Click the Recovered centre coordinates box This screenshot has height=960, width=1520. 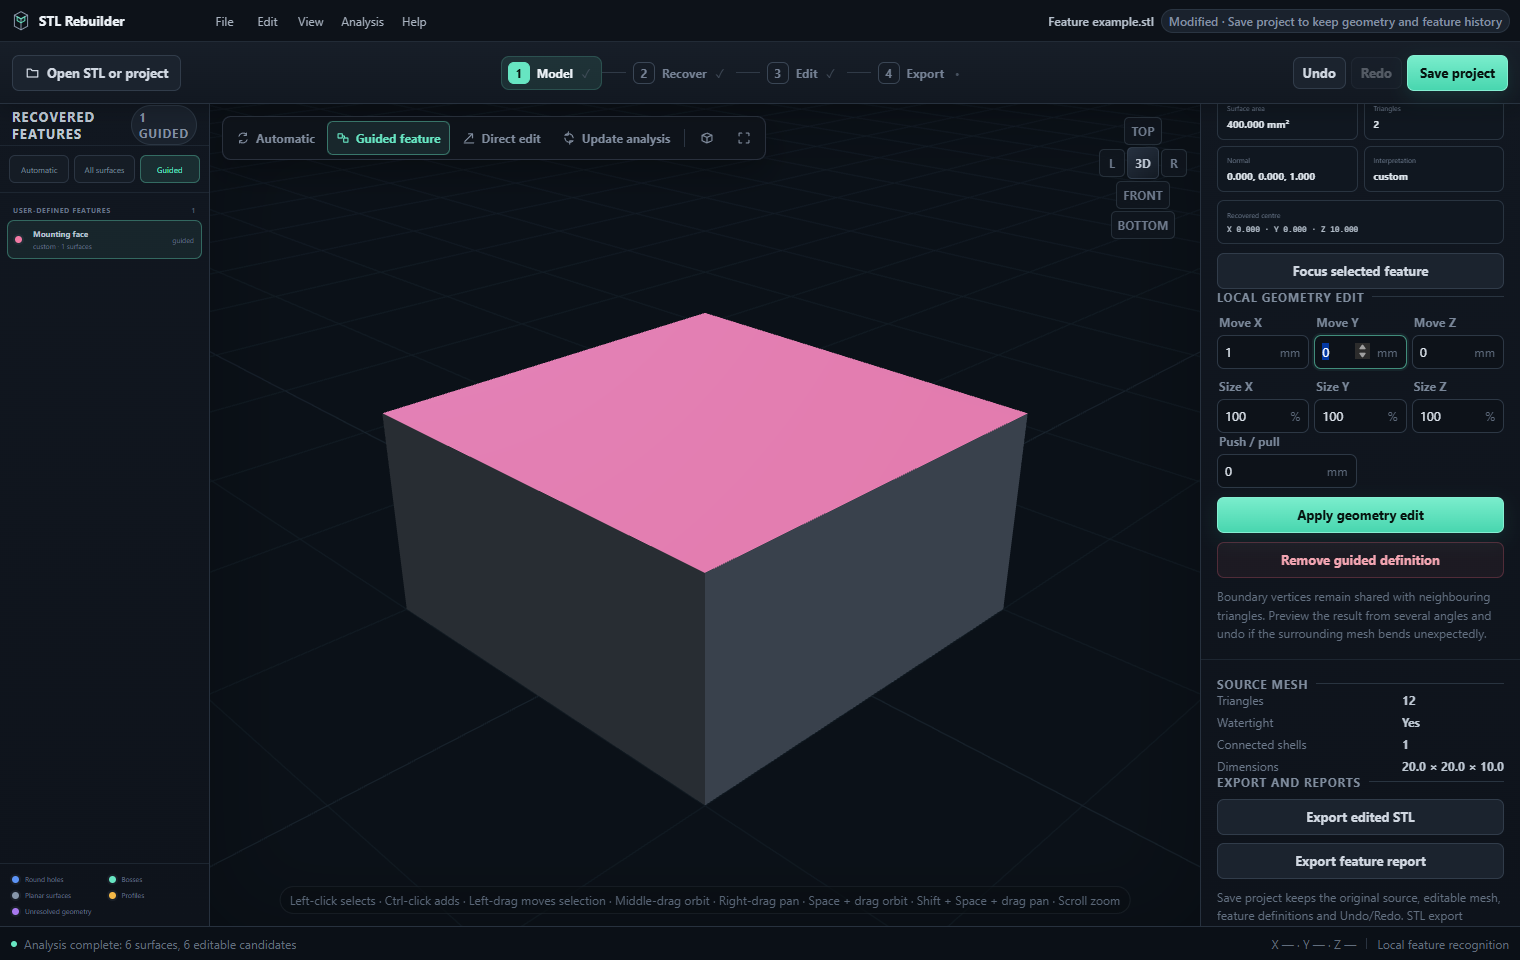coord(1360,222)
